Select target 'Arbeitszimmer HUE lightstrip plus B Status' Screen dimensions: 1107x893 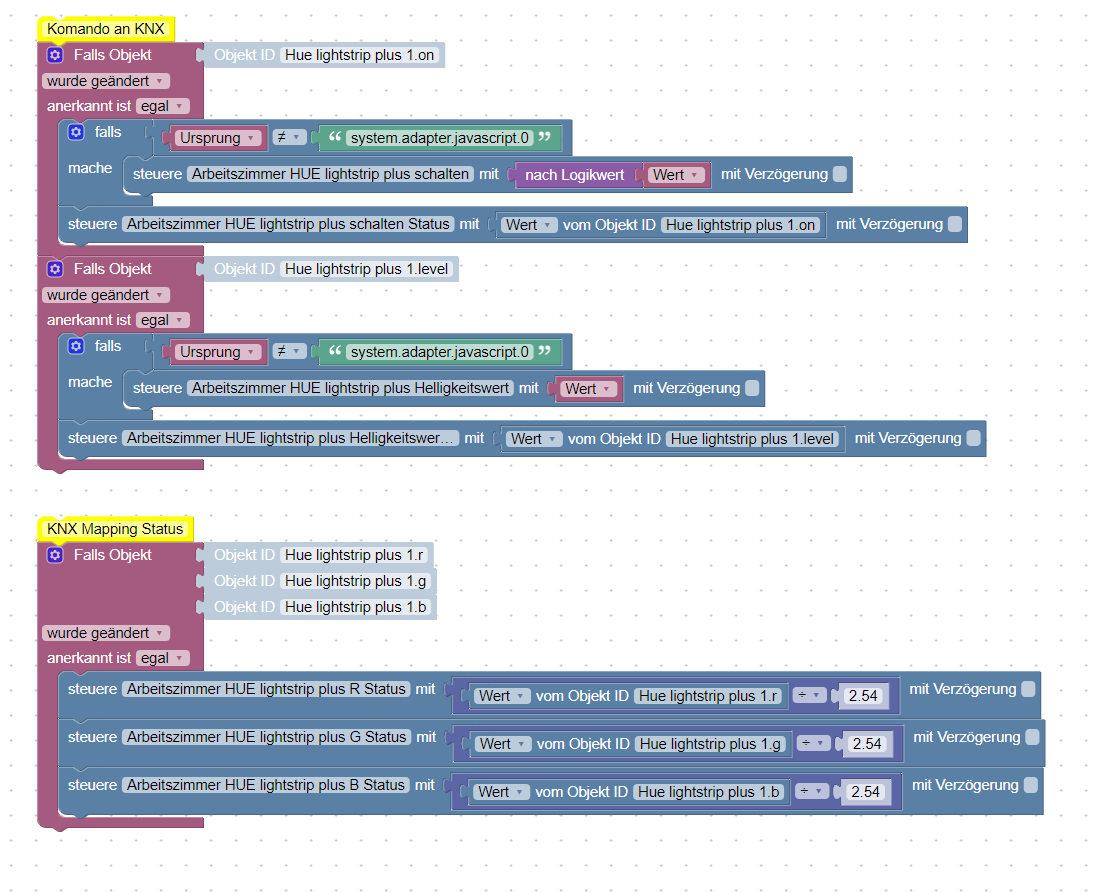266,785
